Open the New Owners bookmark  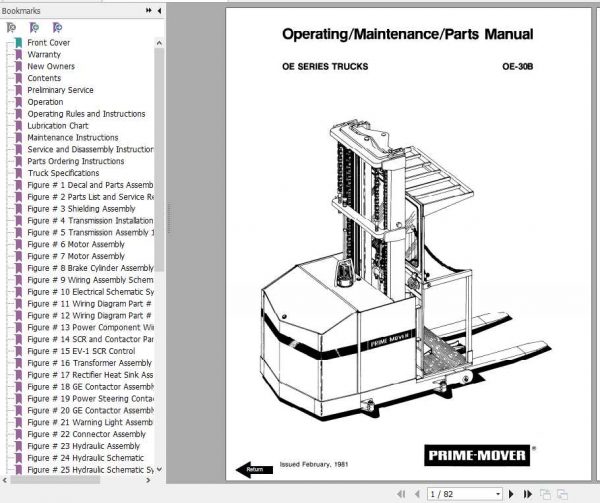(x=51, y=66)
